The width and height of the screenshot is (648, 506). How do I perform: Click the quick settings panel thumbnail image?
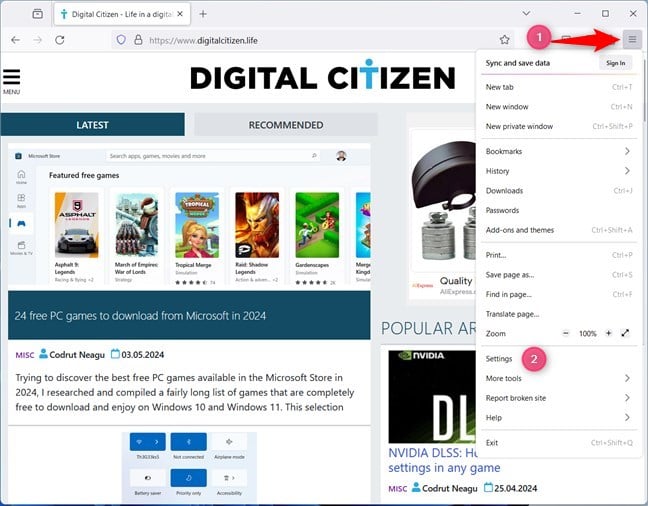pyautogui.click(x=189, y=467)
